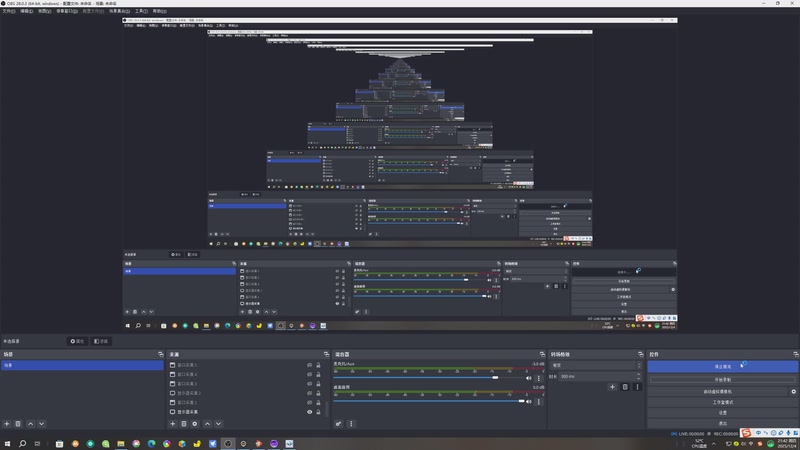Remove the selected source using the trash icon
Image resolution: width=800 pixels, height=450 pixels.
point(184,423)
